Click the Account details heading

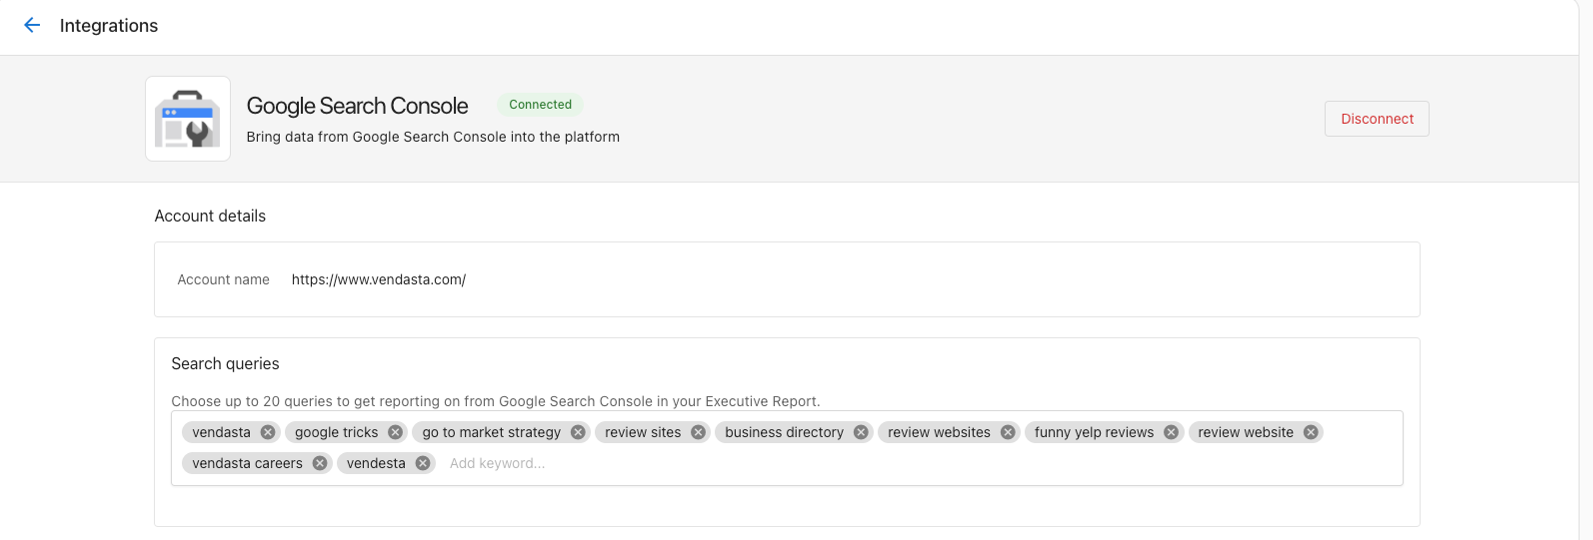click(210, 216)
